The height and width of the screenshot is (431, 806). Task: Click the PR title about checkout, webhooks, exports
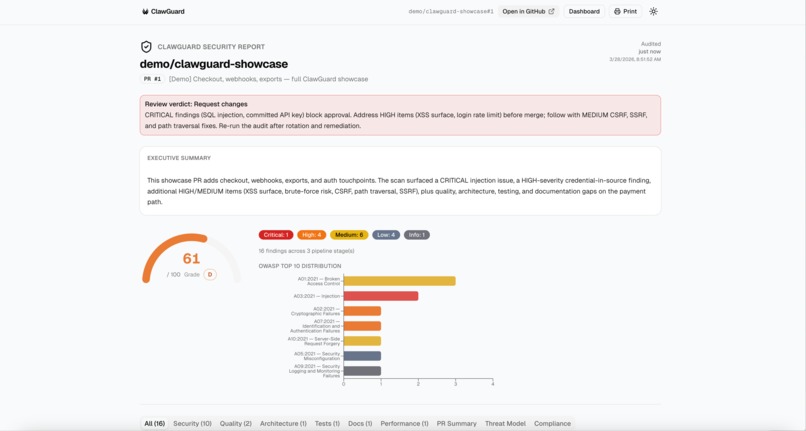click(268, 79)
